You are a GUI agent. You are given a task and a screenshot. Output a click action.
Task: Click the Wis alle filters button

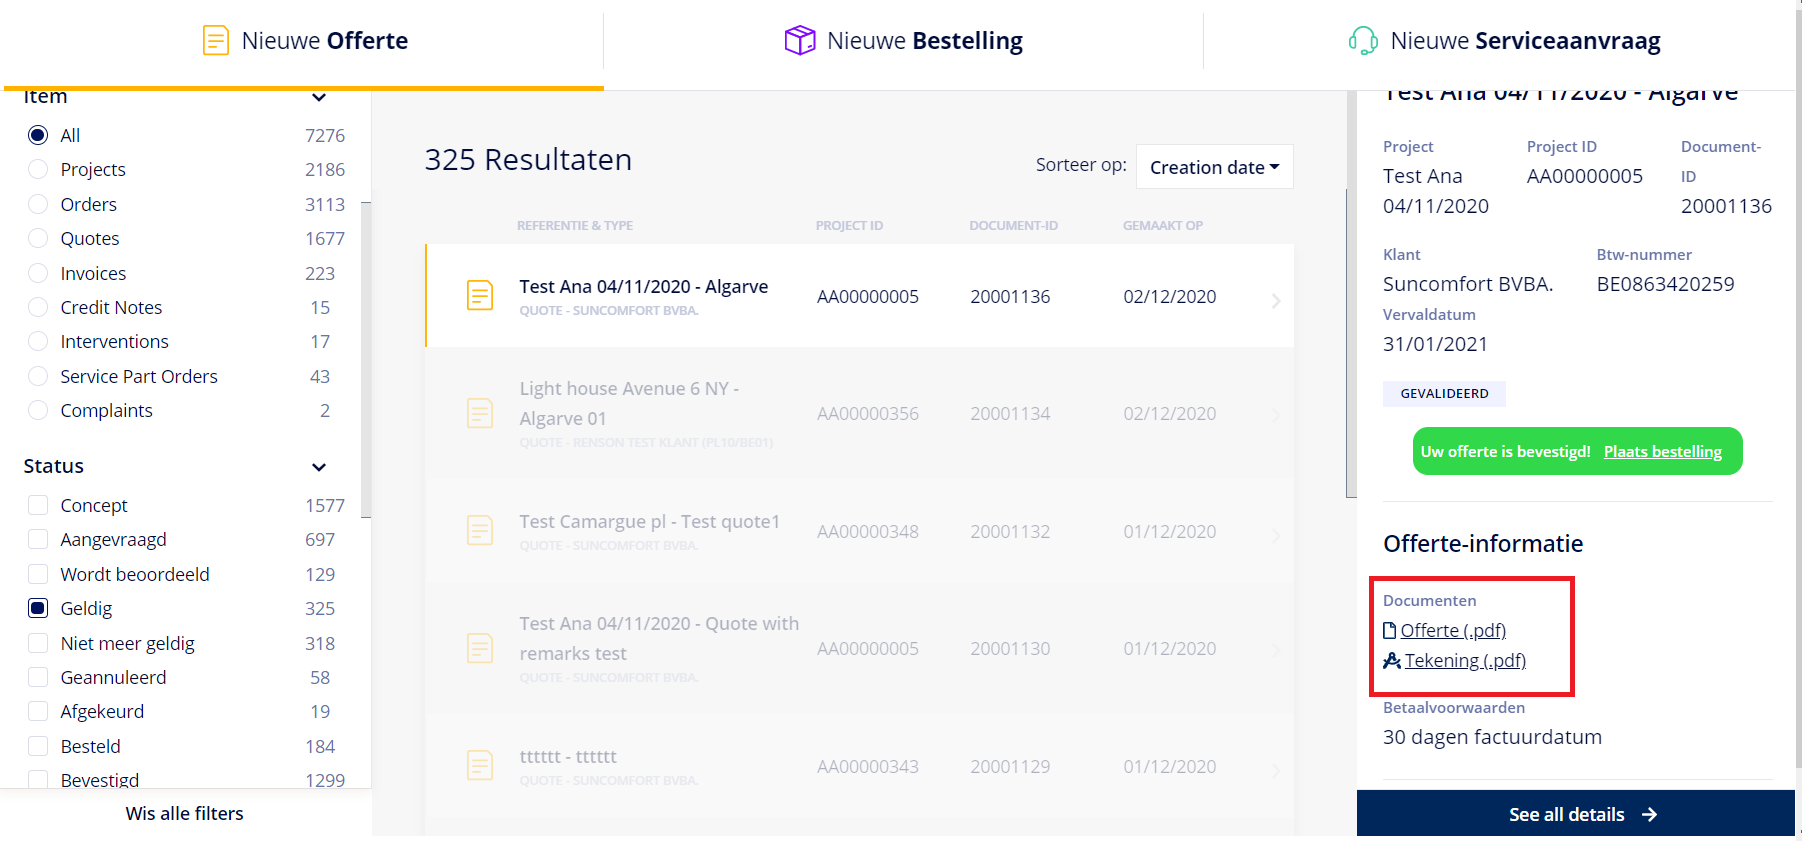click(x=185, y=814)
